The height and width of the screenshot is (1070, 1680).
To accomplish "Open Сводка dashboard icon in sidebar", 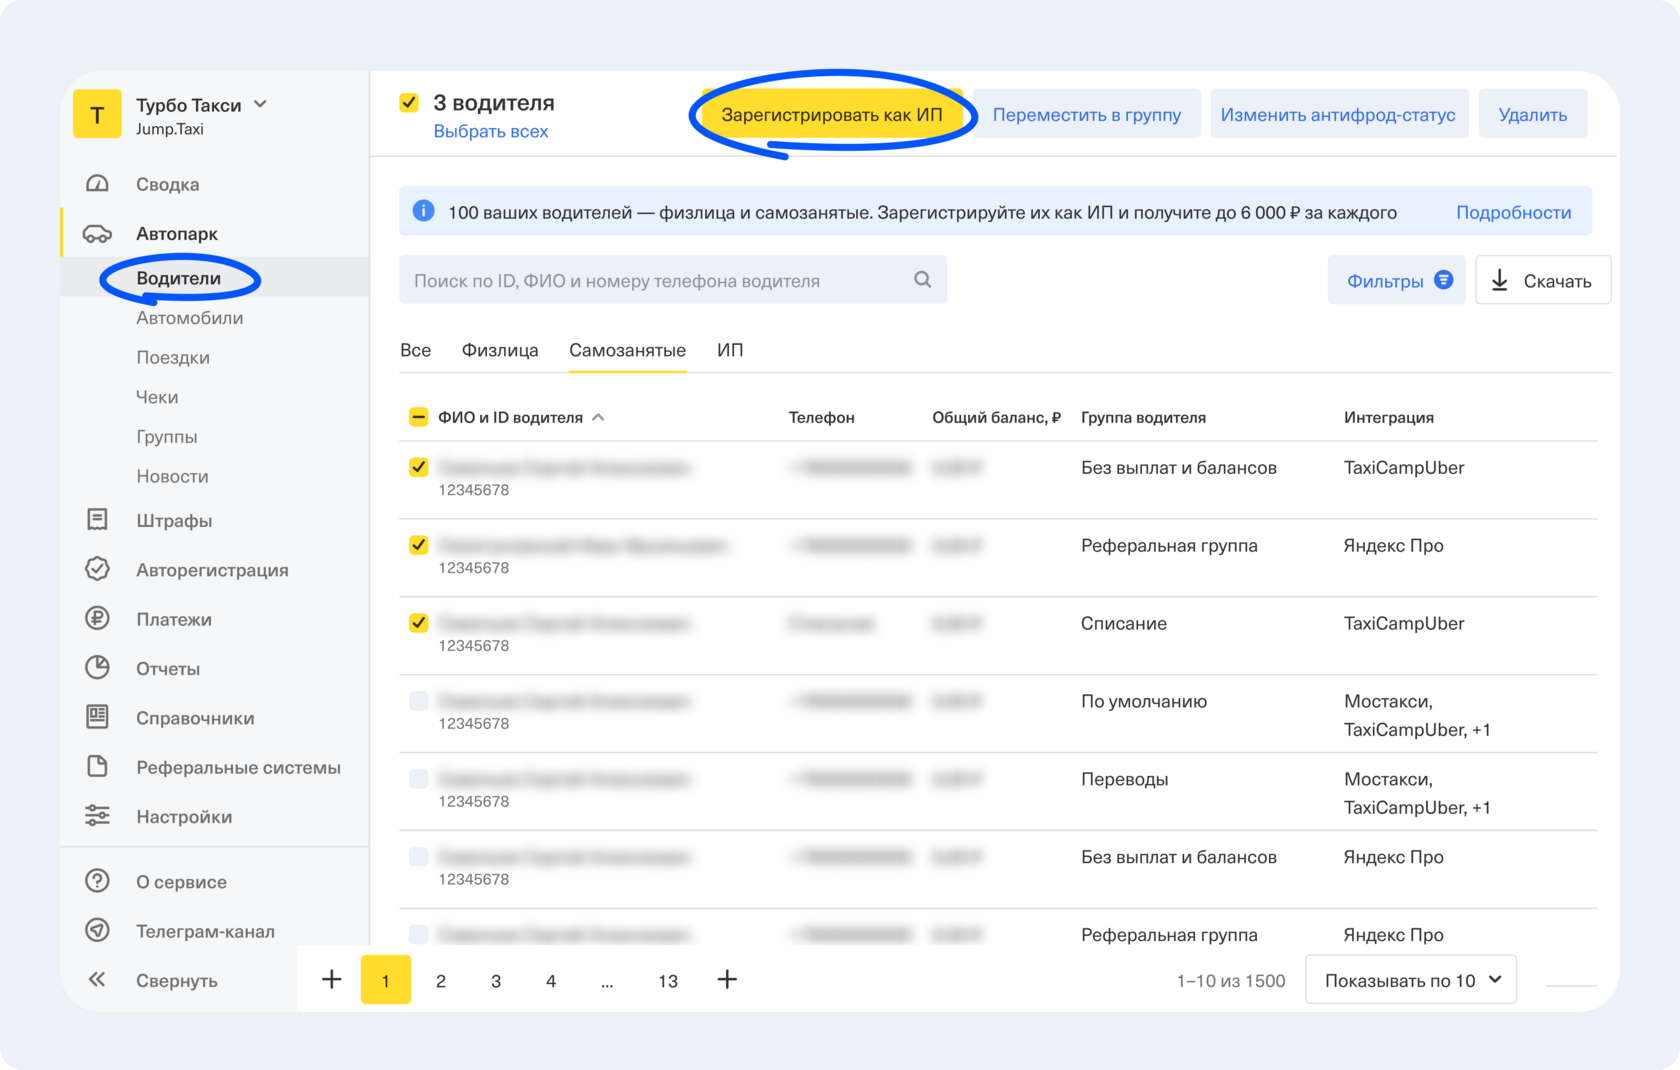I will pos(97,184).
